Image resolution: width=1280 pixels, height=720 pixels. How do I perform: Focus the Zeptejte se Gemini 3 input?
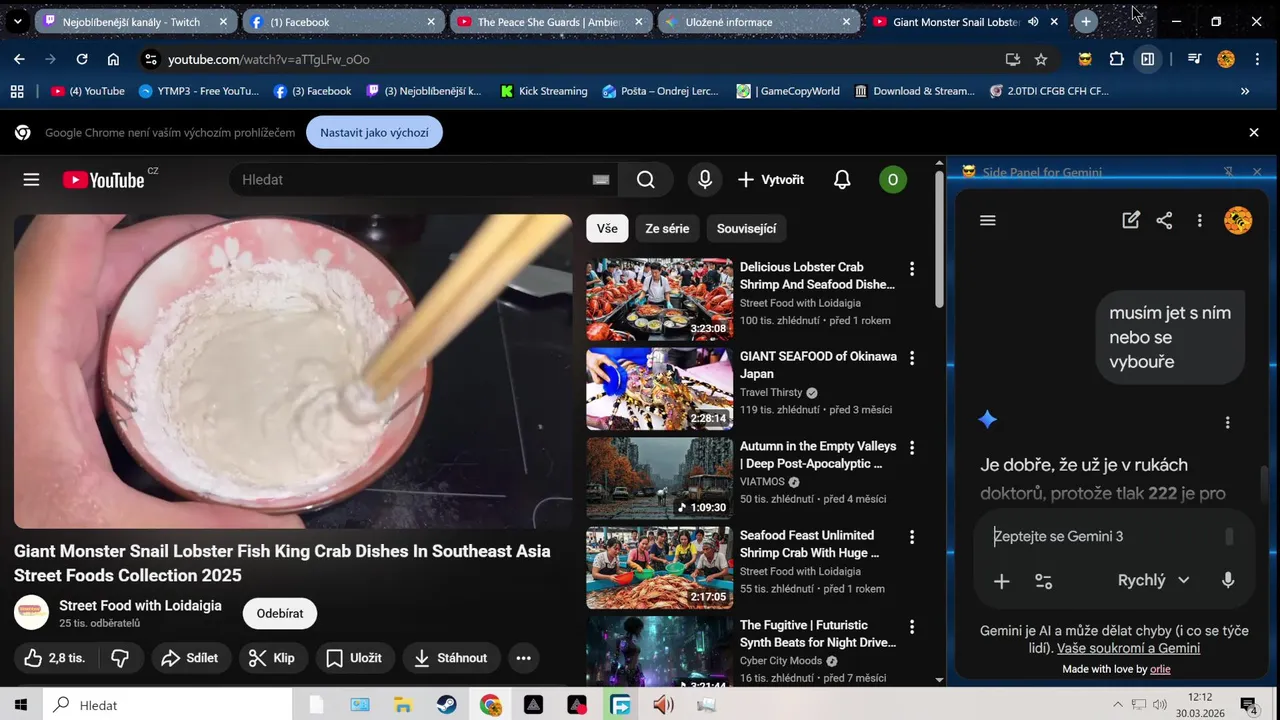pos(1105,536)
